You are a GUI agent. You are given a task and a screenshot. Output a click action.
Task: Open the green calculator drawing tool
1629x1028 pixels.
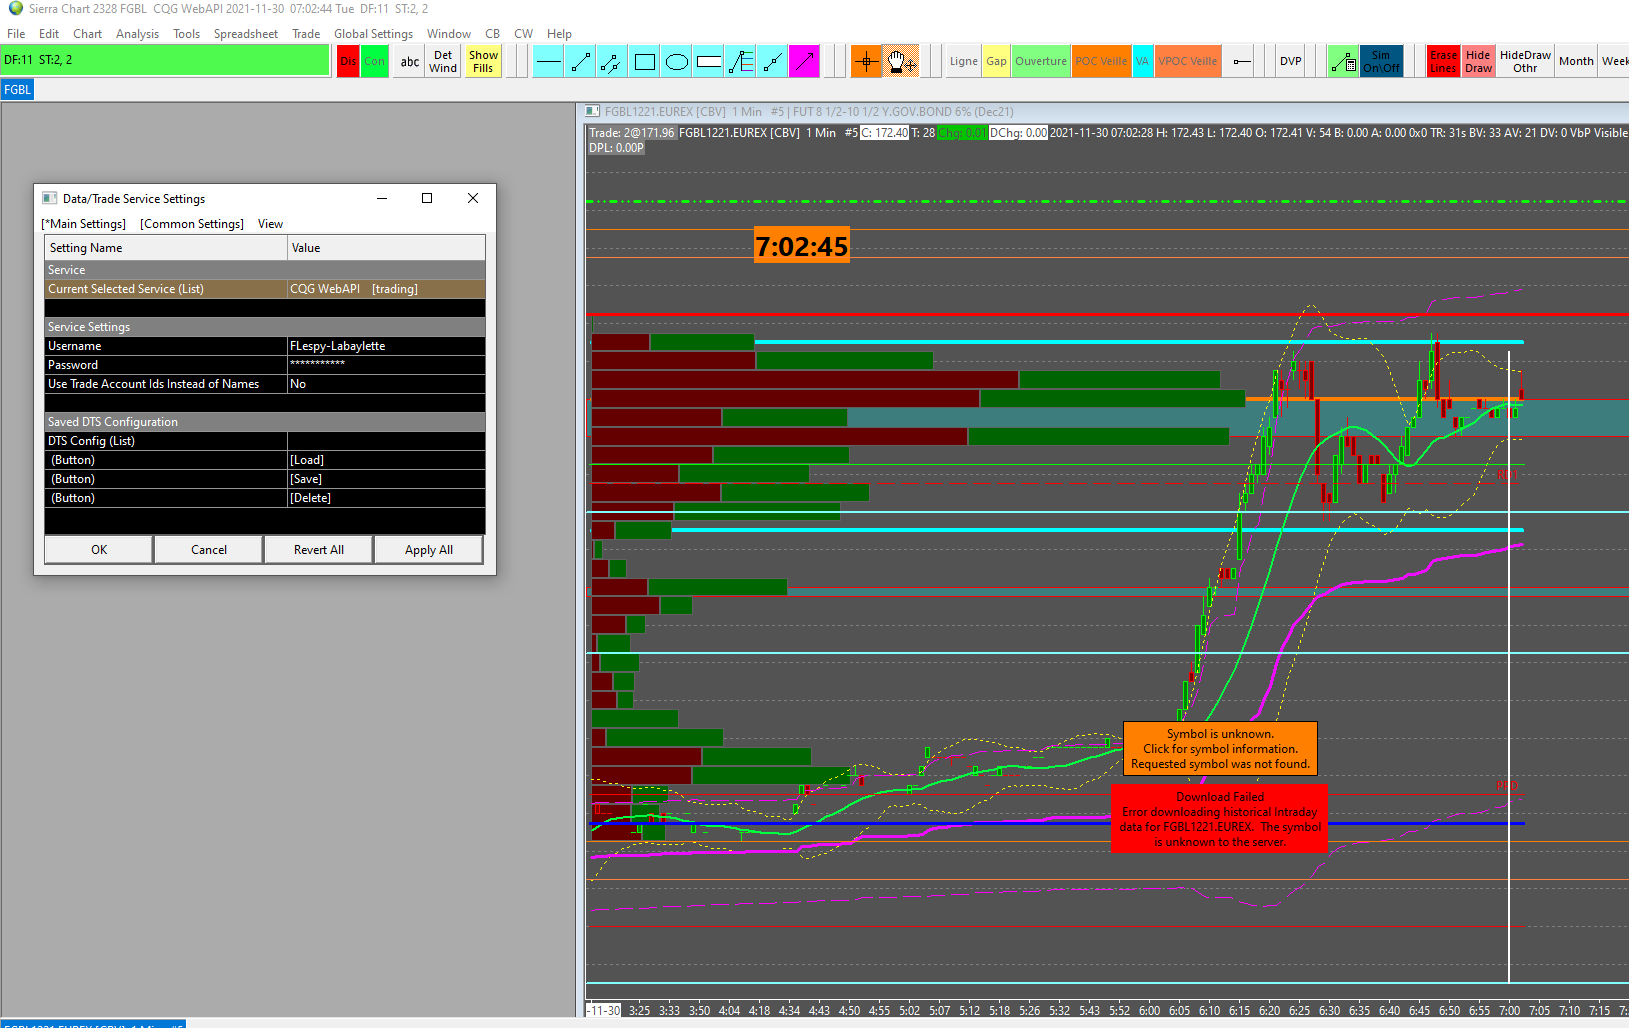click(x=1343, y=62)
